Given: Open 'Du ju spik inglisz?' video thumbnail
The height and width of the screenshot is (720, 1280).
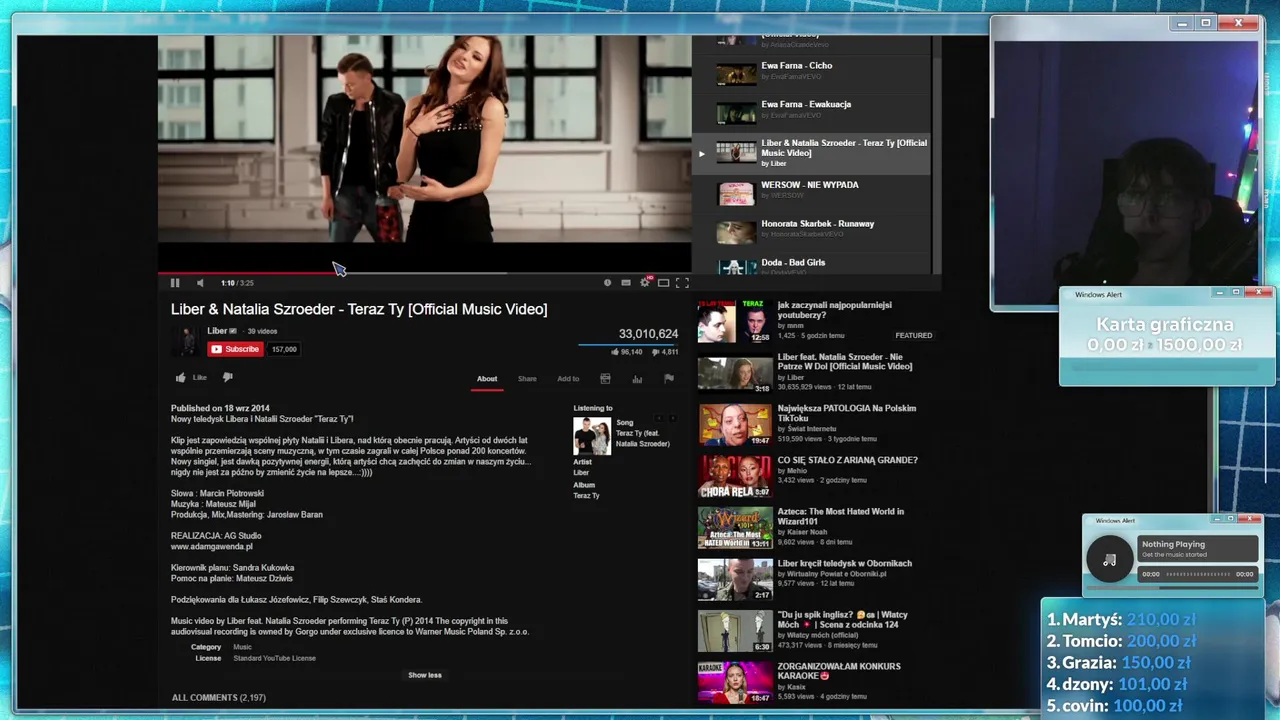Looking at the screenshot, I should [735, 632].
